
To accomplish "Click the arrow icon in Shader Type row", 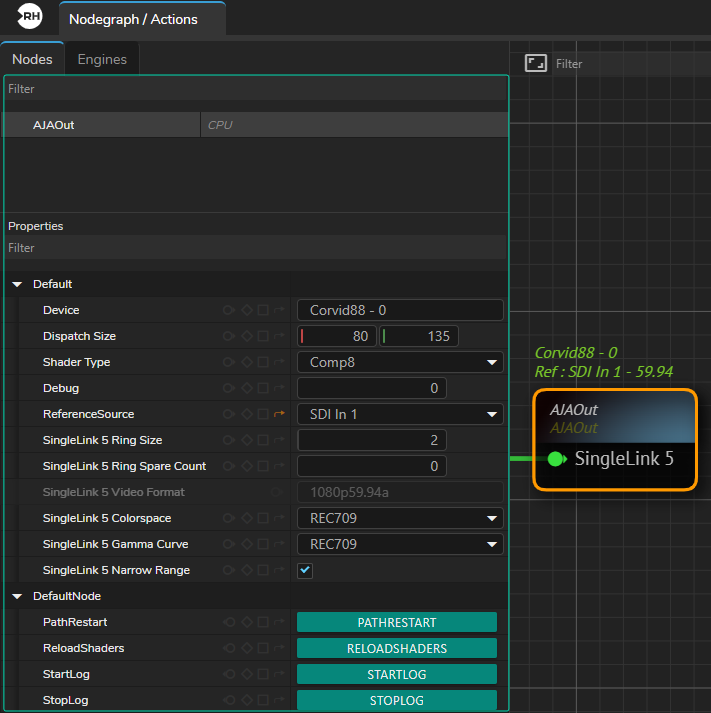I will (x=279, y=362).
